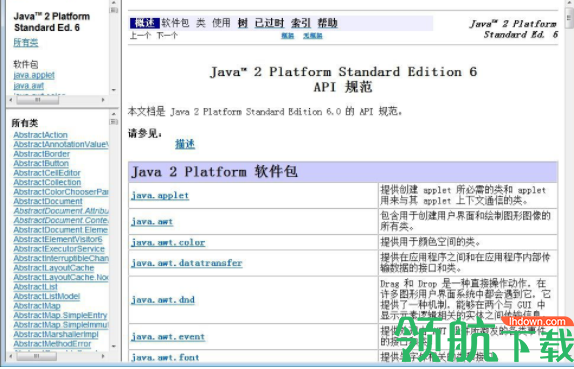Open the java.awt package in the table
The width and height of the screenshot is (574, 369).
tap(152, 221)
